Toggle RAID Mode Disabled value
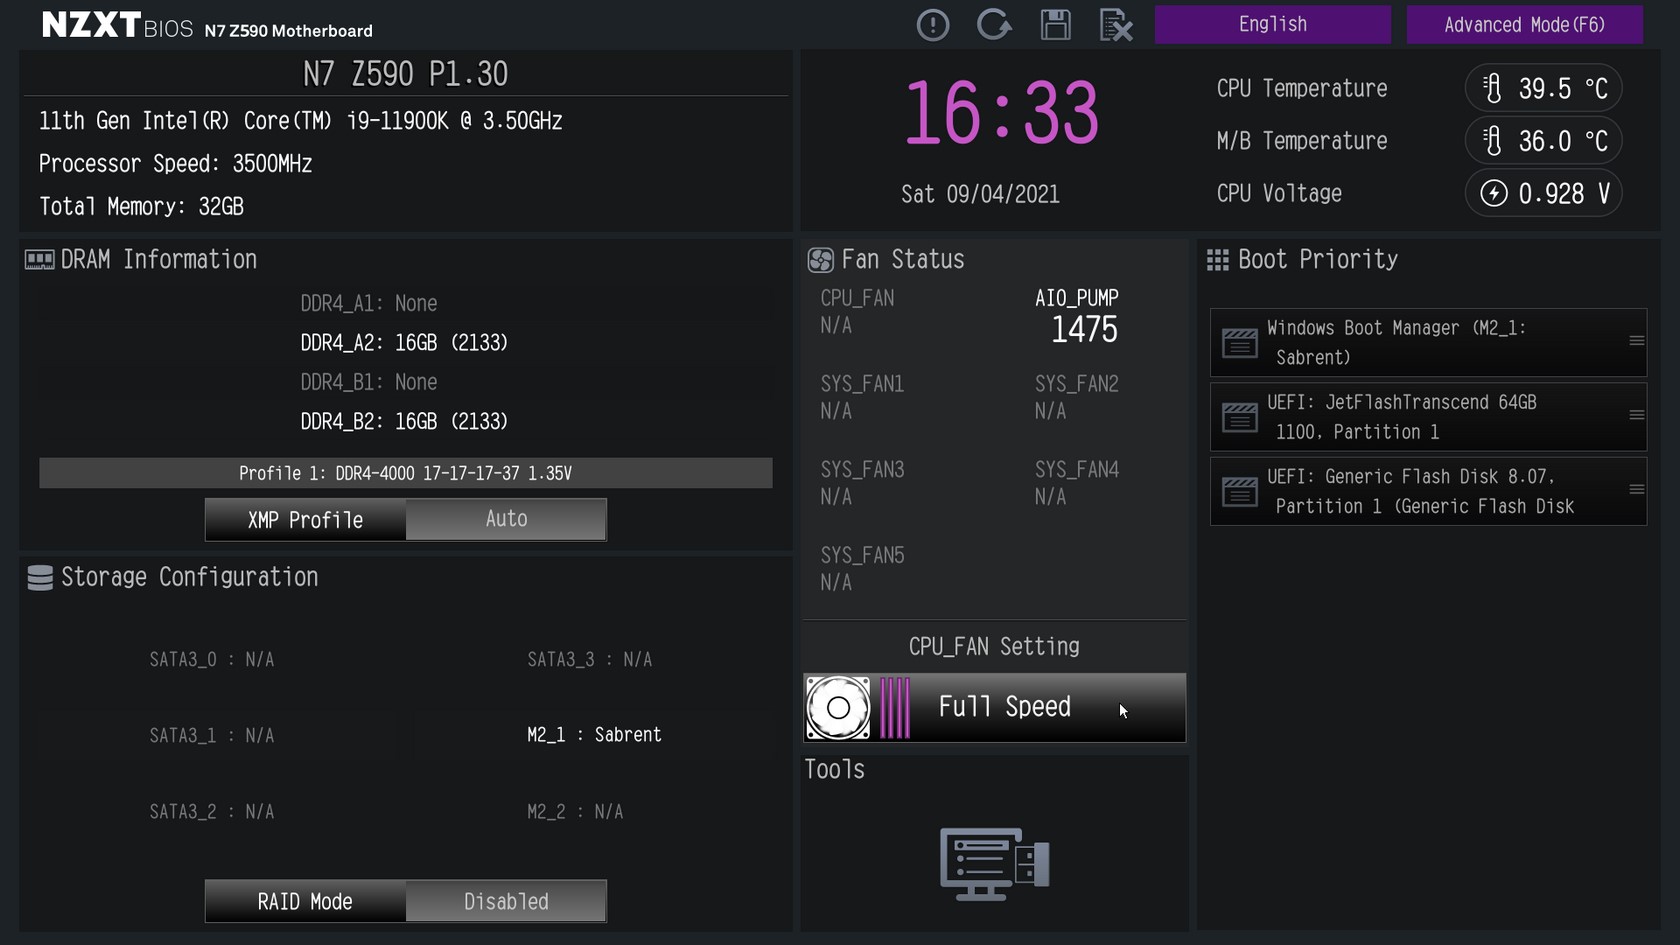1680x945 pixels. (x=506, y=902)
